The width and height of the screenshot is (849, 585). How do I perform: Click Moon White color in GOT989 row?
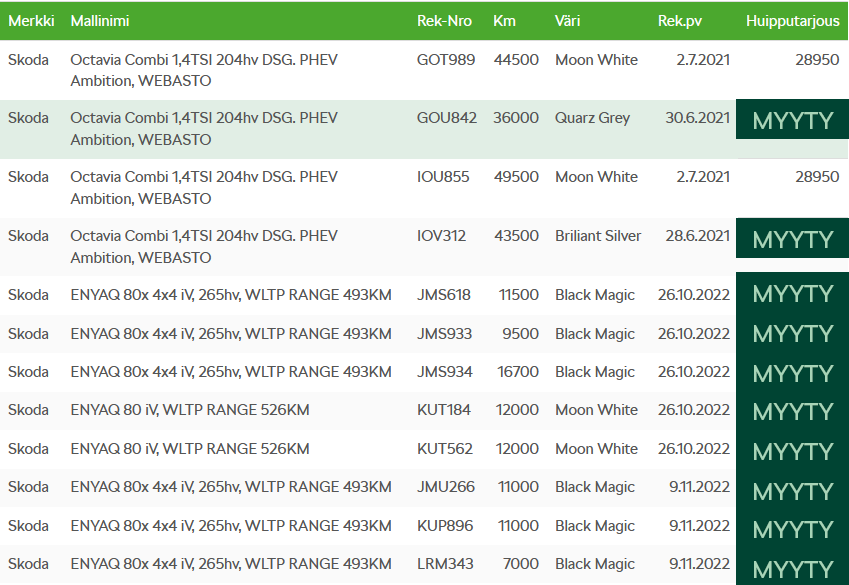[596, 60]
